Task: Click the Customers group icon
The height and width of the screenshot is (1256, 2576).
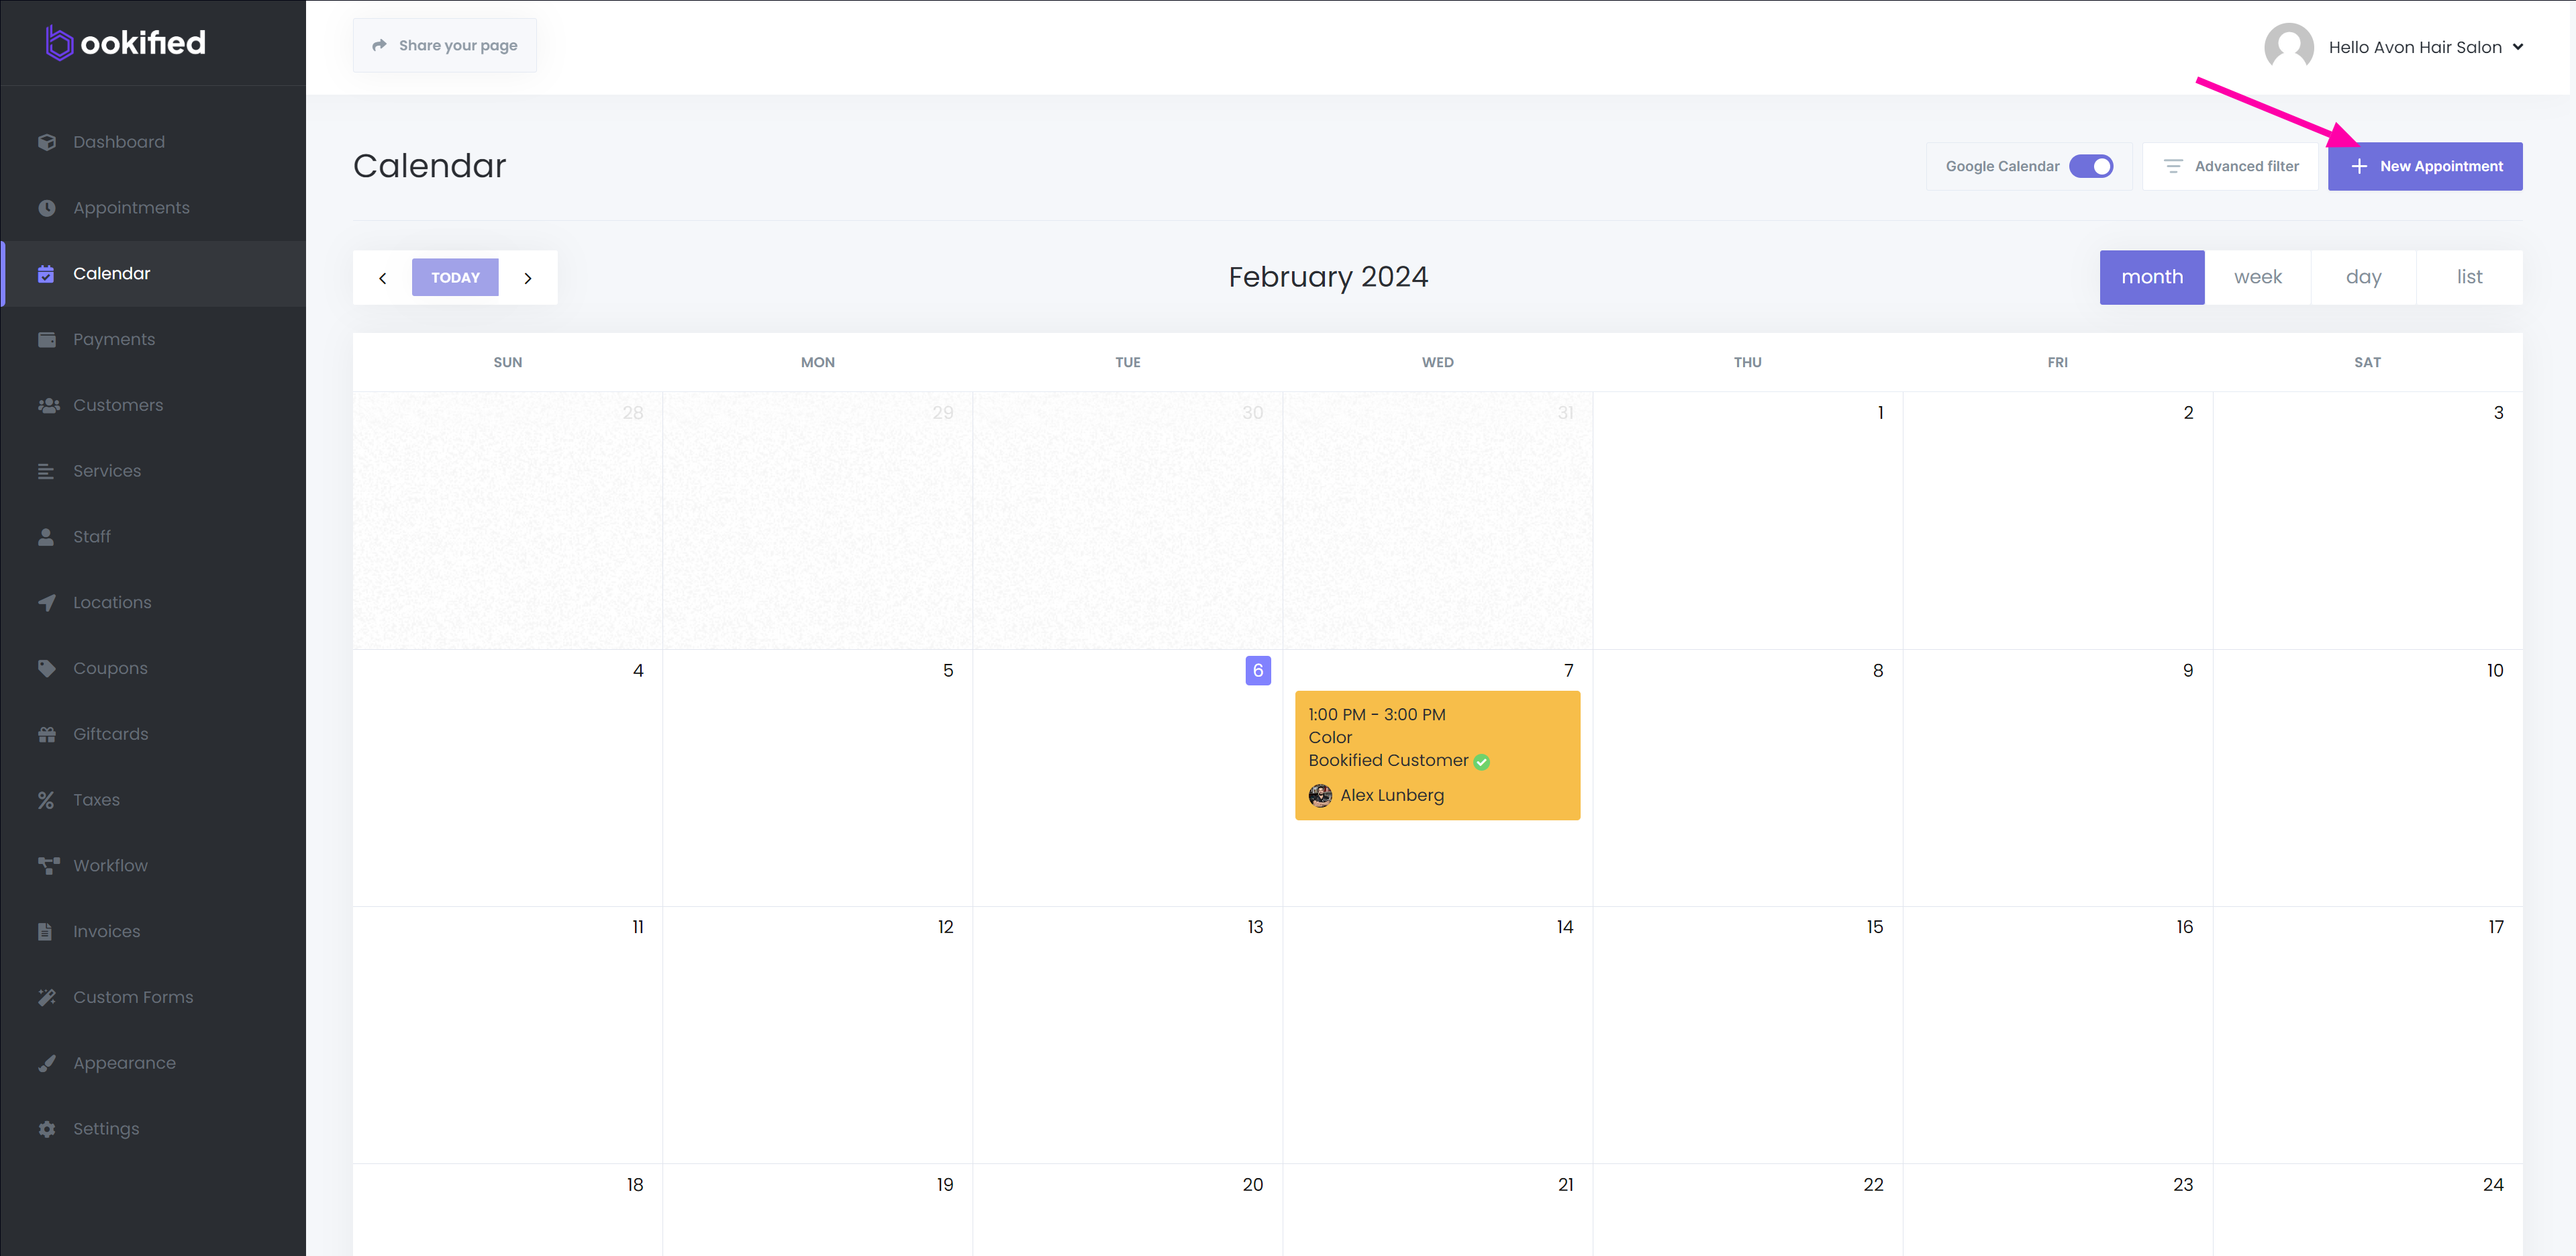Action: (48, 405)
